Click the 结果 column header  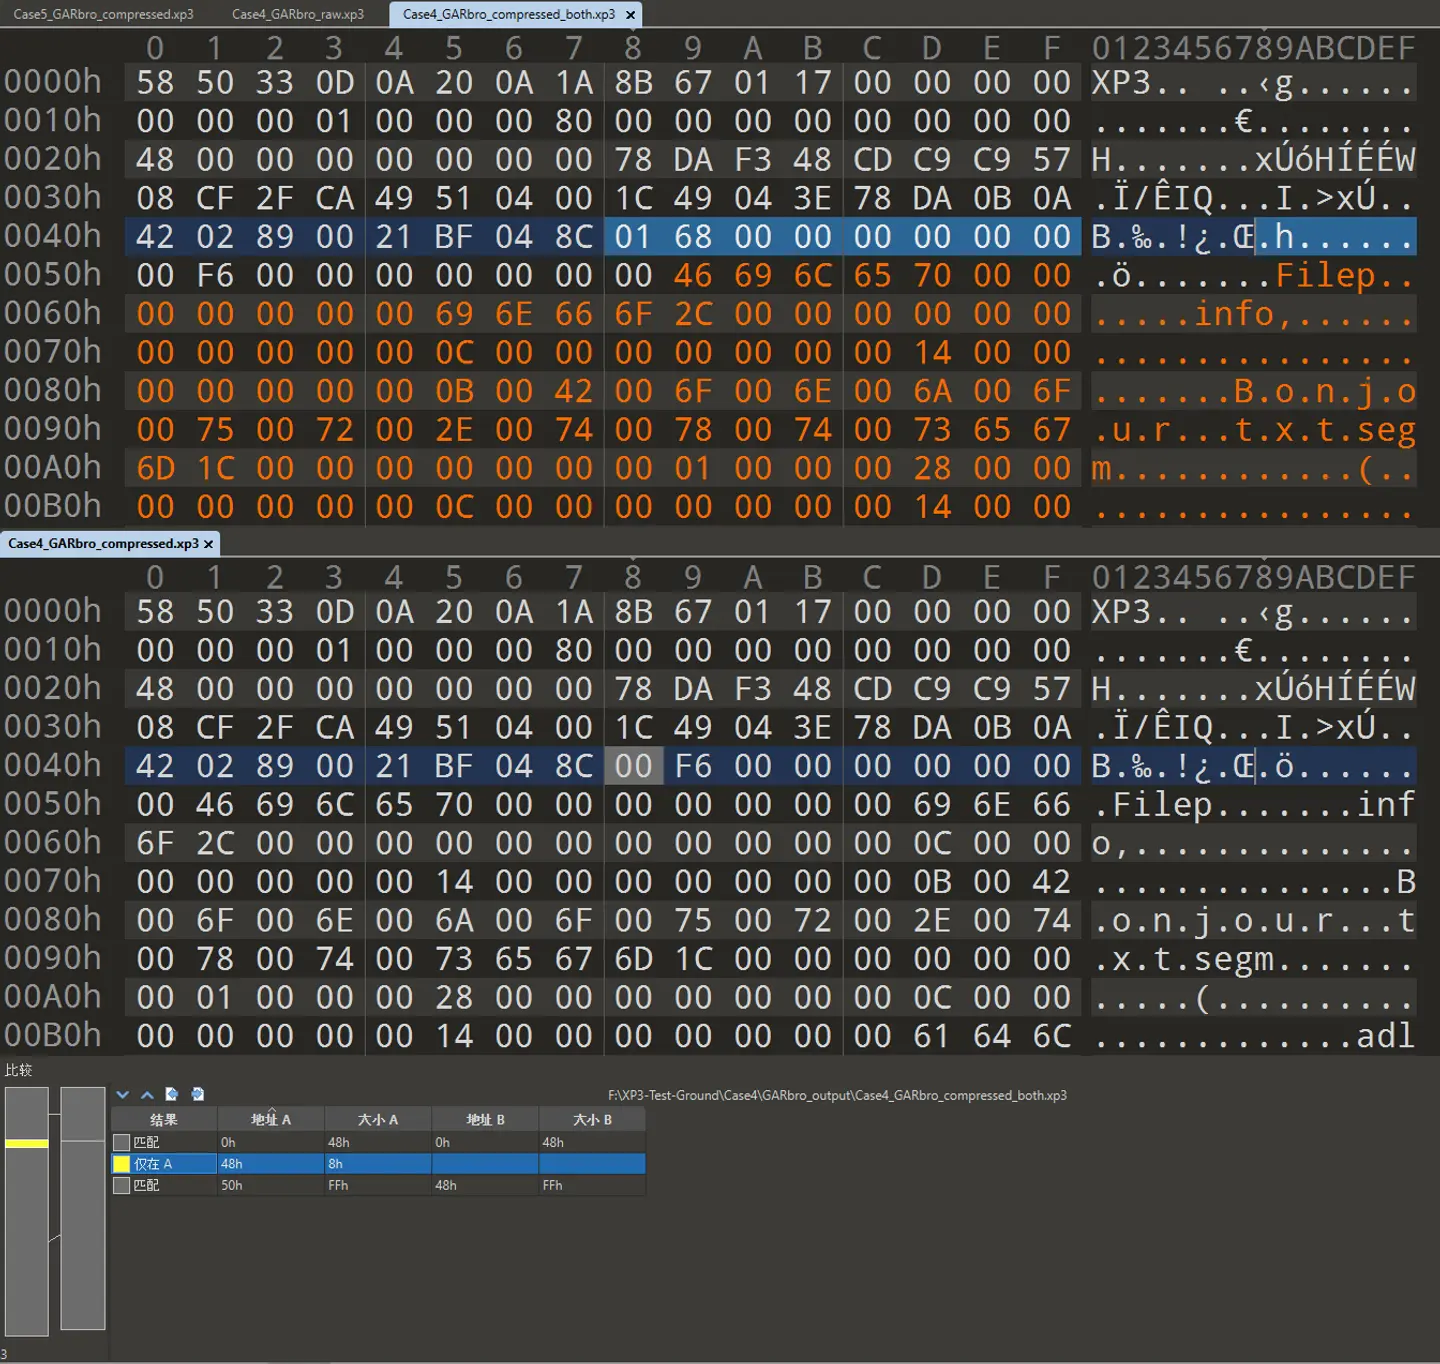tap(163, 1119)
